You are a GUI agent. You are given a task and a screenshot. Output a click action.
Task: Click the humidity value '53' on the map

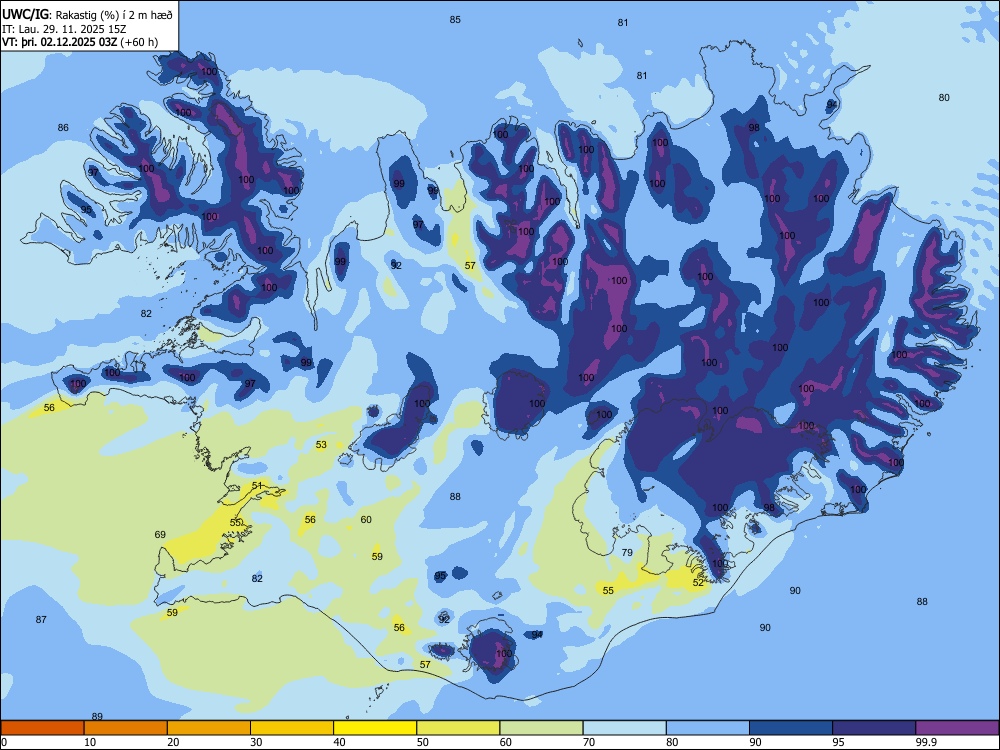(x=321, y=445)
